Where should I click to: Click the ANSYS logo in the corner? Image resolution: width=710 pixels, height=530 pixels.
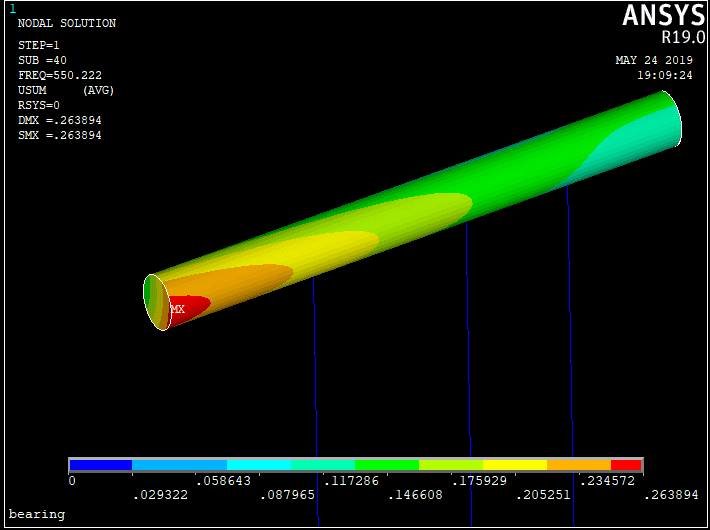[664, 15]
